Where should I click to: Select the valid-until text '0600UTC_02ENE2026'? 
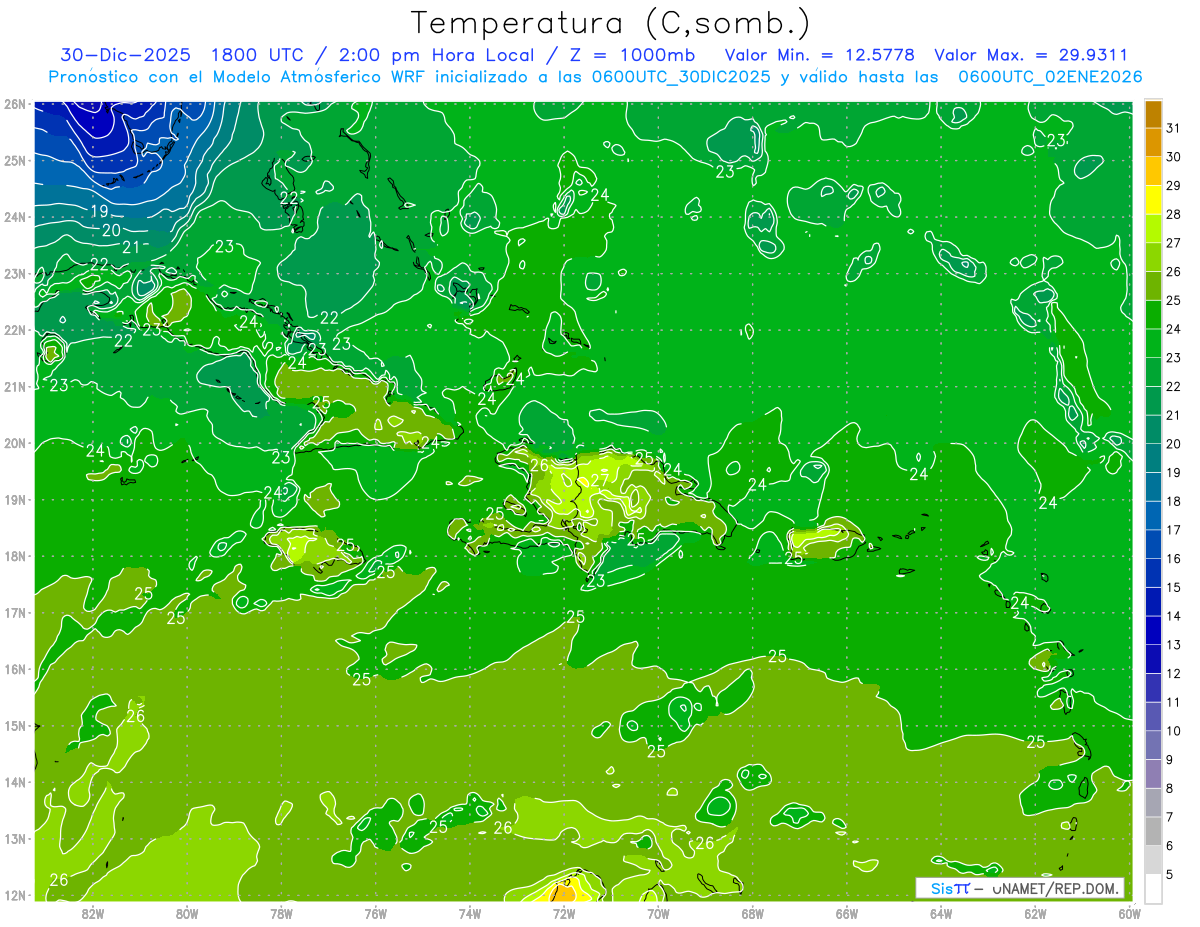(x=1050, y=77)
